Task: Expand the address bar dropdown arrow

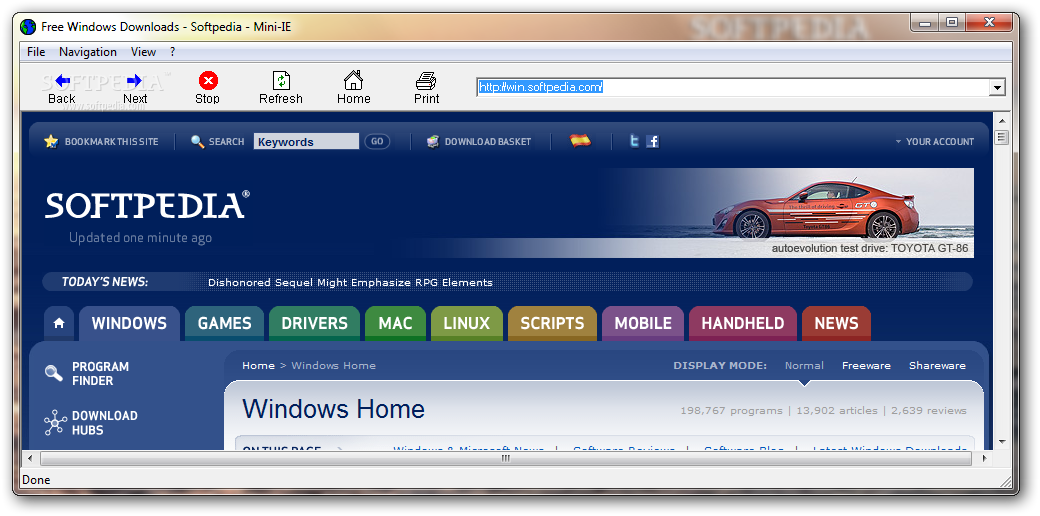Action: [x=997, y=87]
